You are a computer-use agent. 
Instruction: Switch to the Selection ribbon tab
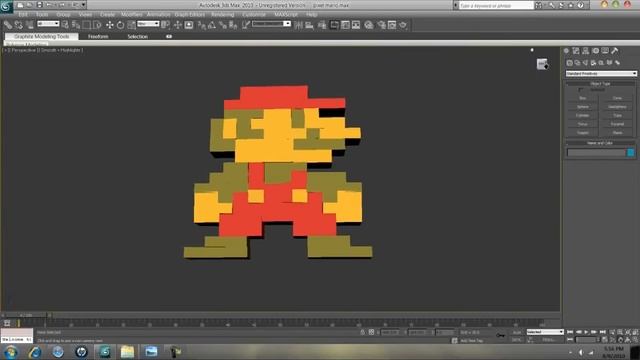click(x=137, y=36)
